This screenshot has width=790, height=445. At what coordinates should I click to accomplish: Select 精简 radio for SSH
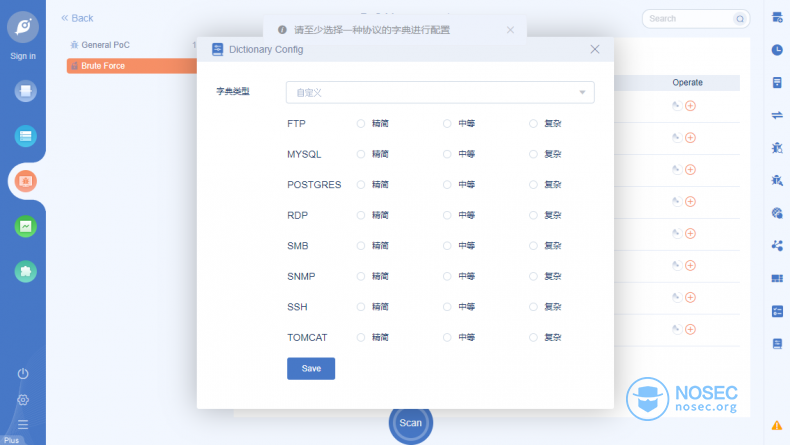click(361, 307)
